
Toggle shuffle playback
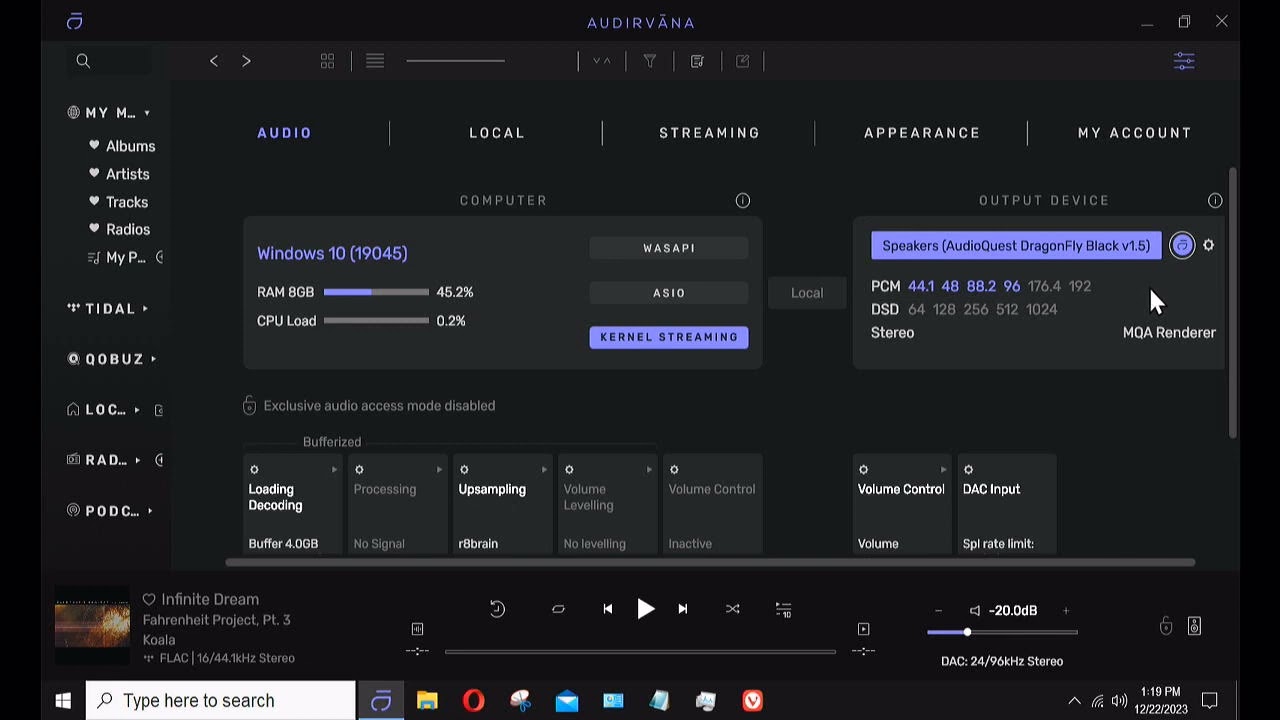(x=733, y=609)
